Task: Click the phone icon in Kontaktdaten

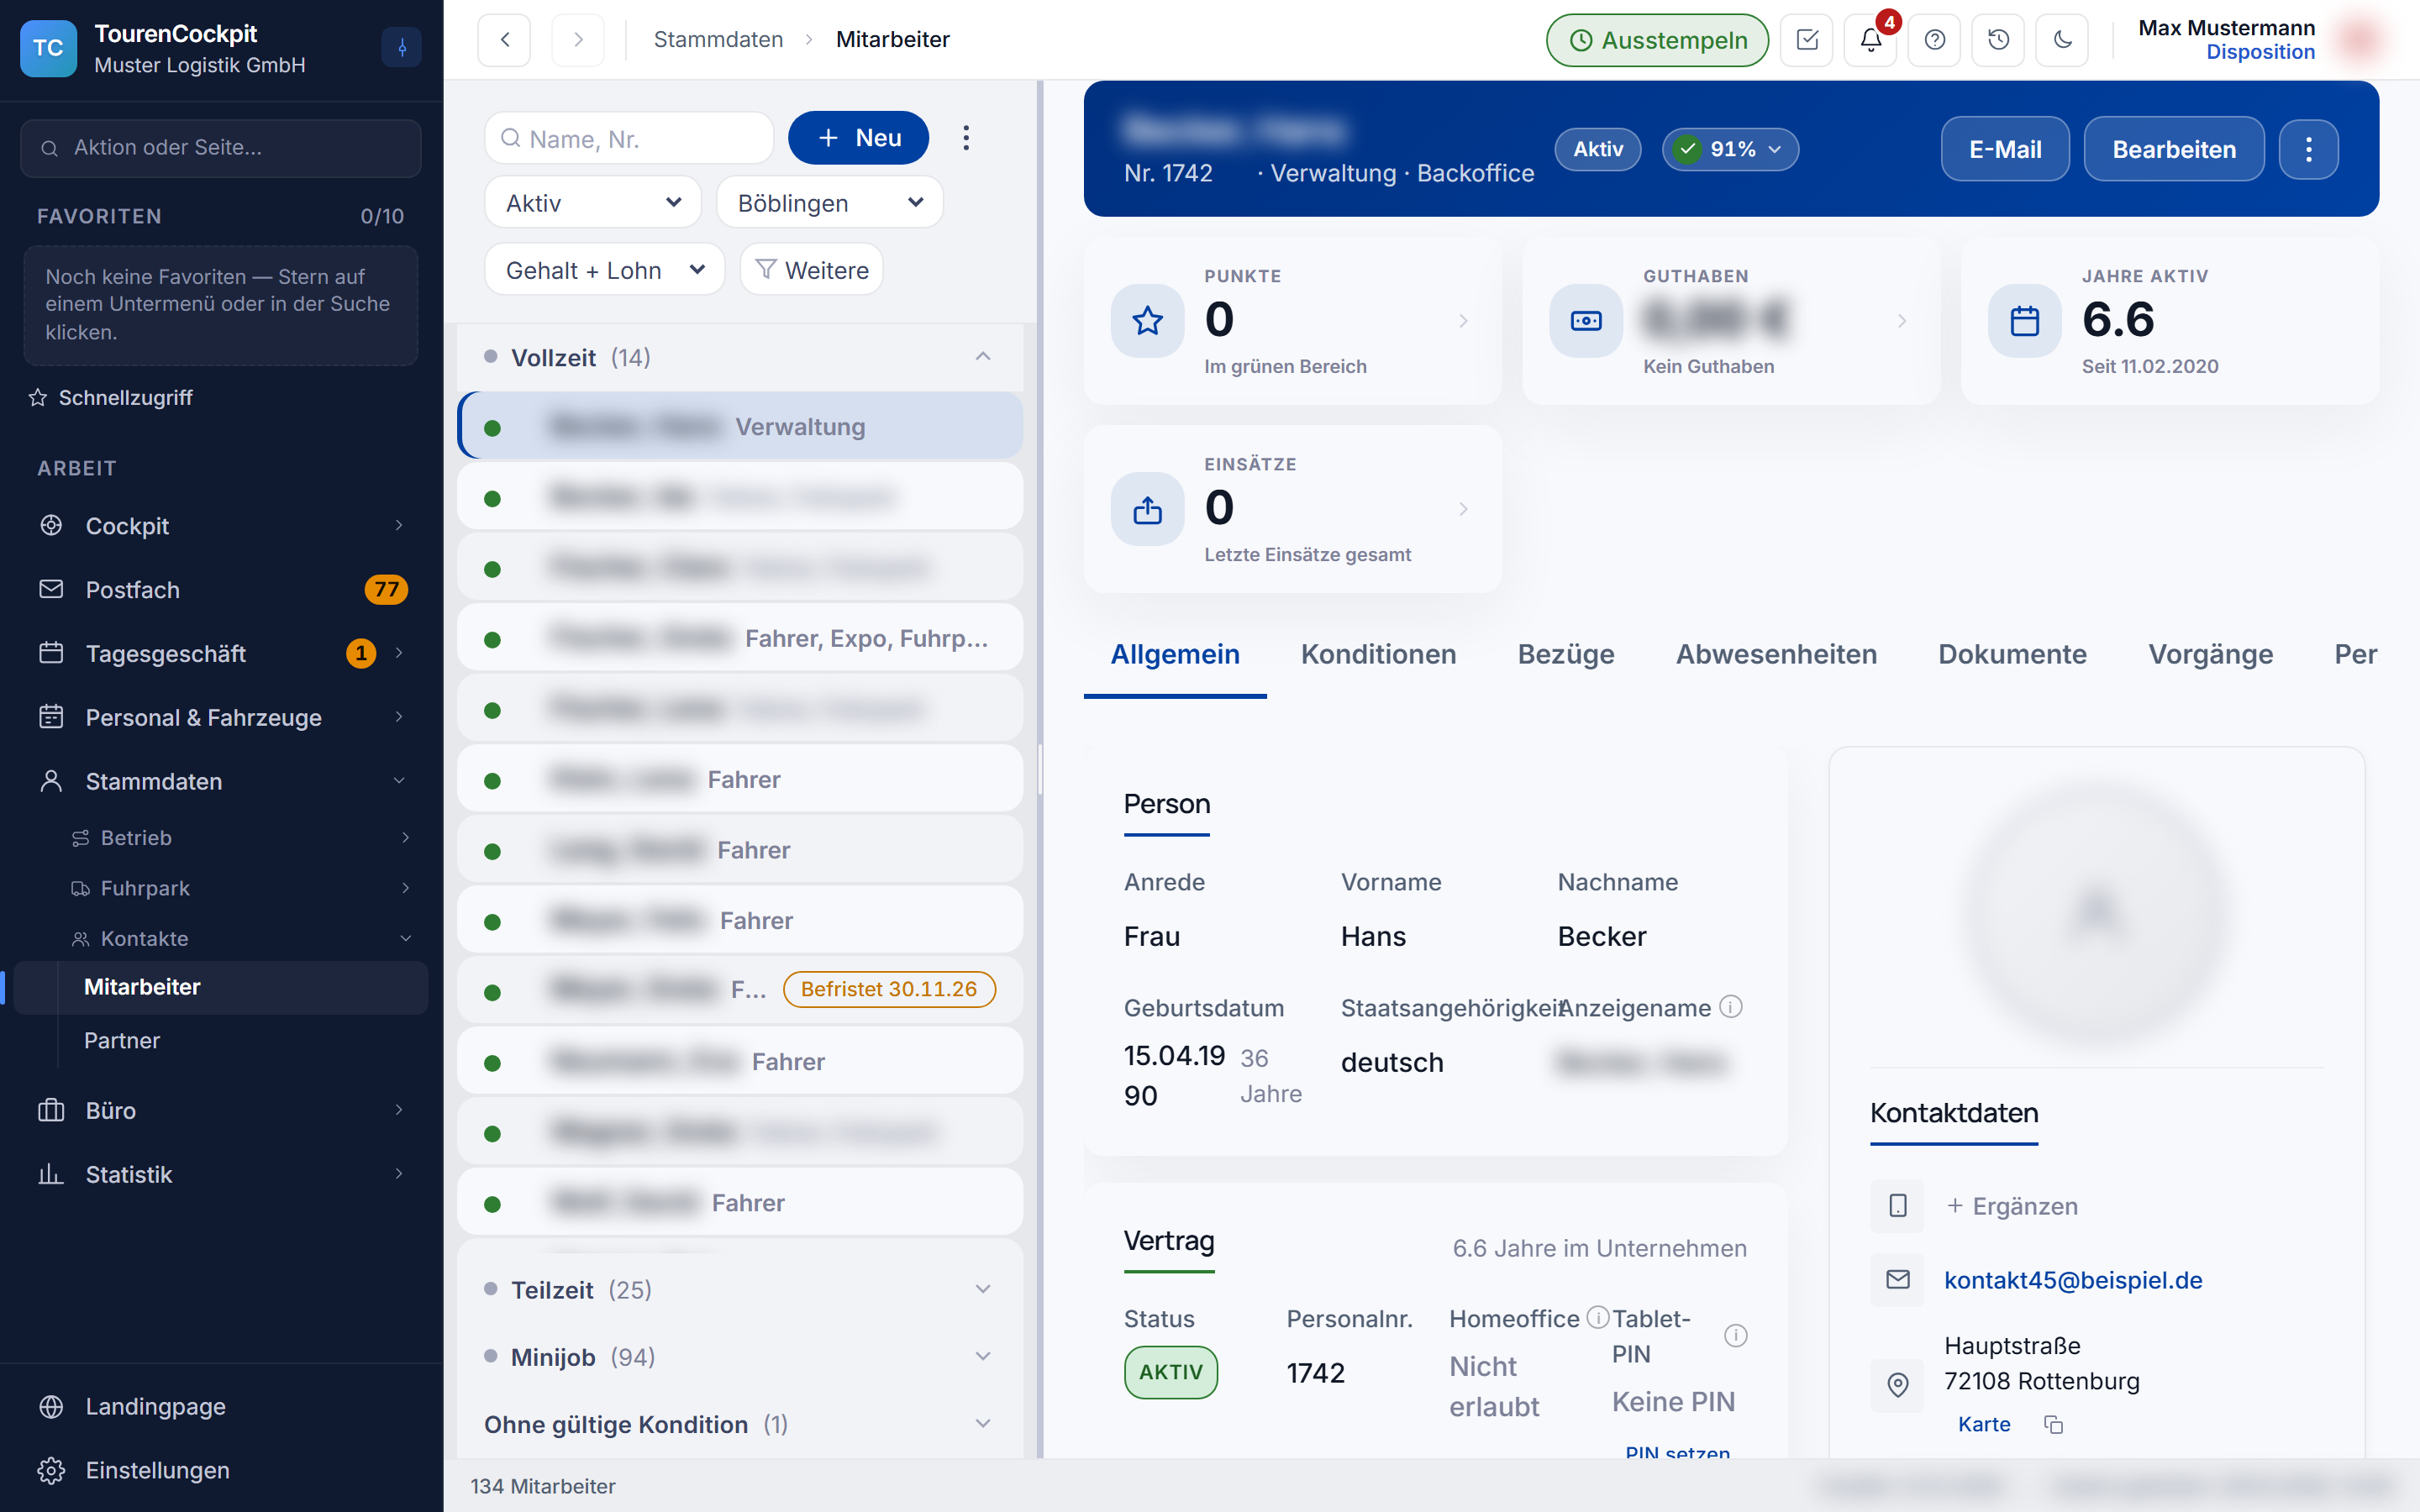Action: click(1898, 1206)
